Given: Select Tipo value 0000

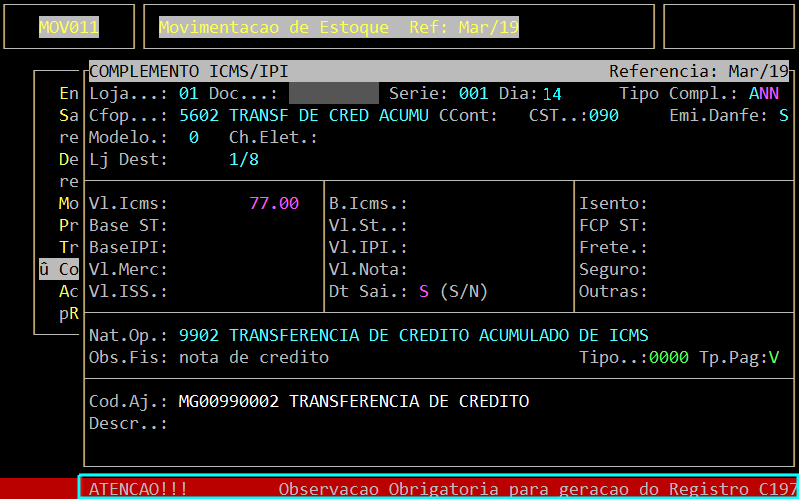Looking at the screenshot, I should [669, 357].
